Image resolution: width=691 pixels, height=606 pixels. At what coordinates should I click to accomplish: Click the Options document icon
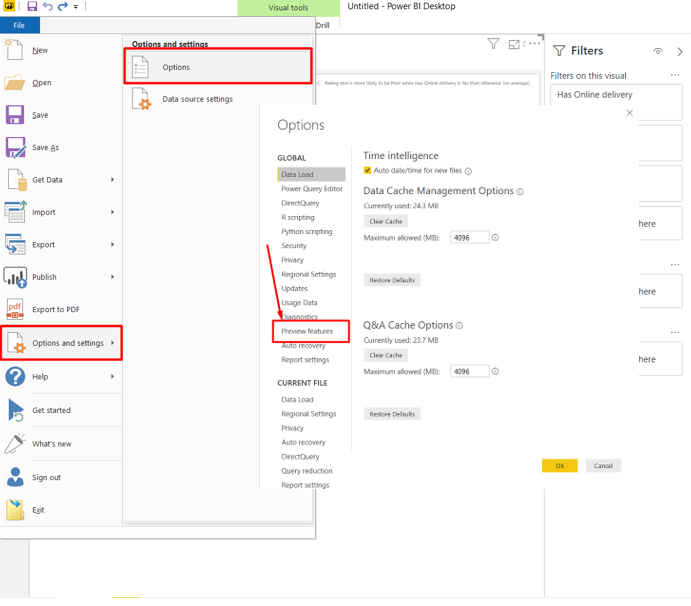coord(141,67)
